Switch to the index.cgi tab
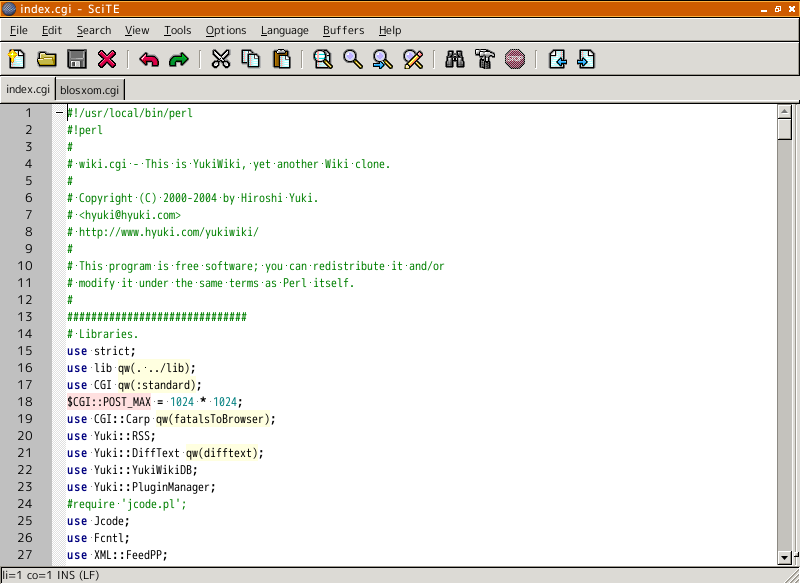 28,89
